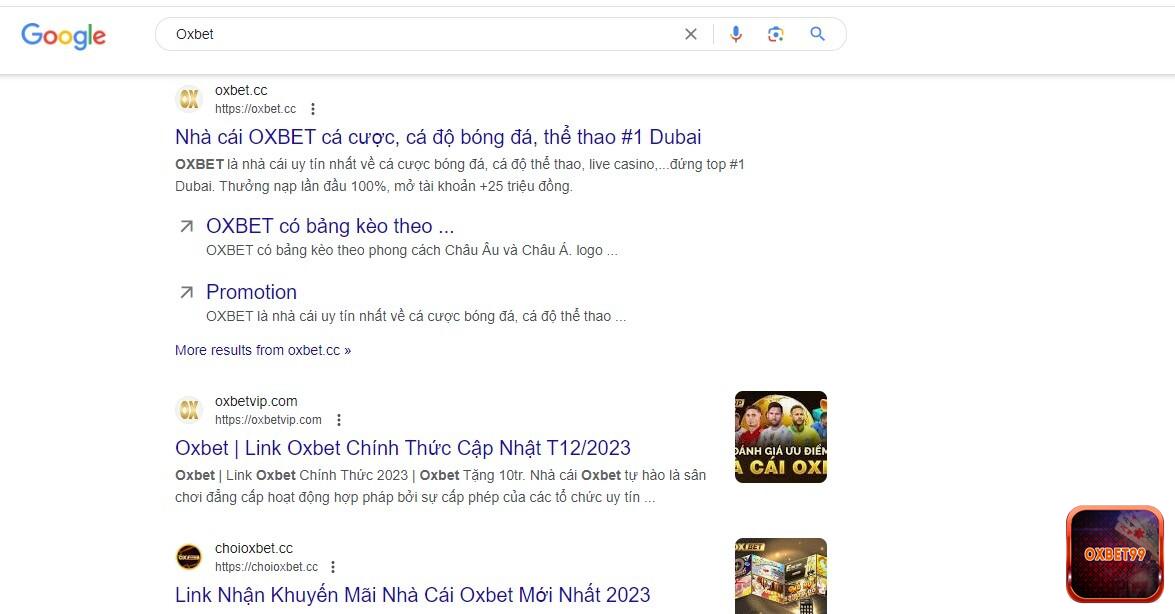Click the https://oxbet.cc URL text

(256, 109)
